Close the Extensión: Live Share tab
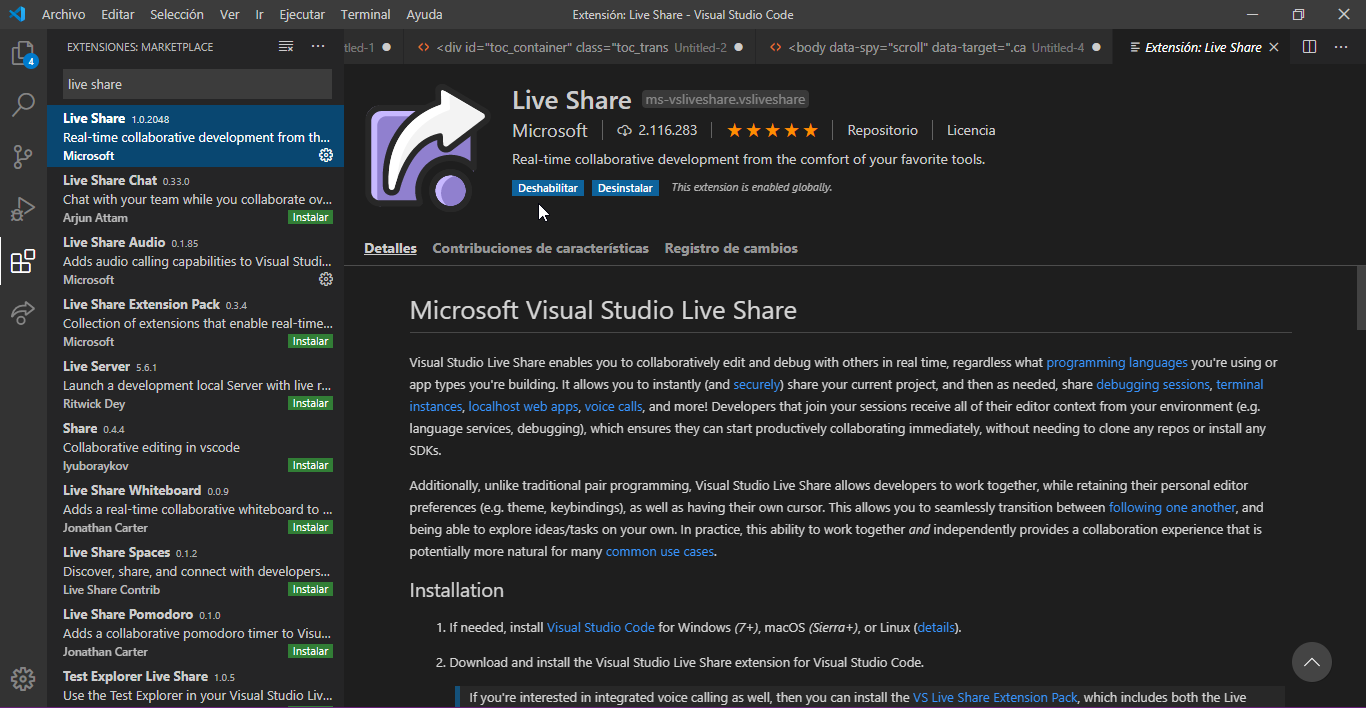Image resolution: width=1366 pixels, height=708 pixels. 1273,47
